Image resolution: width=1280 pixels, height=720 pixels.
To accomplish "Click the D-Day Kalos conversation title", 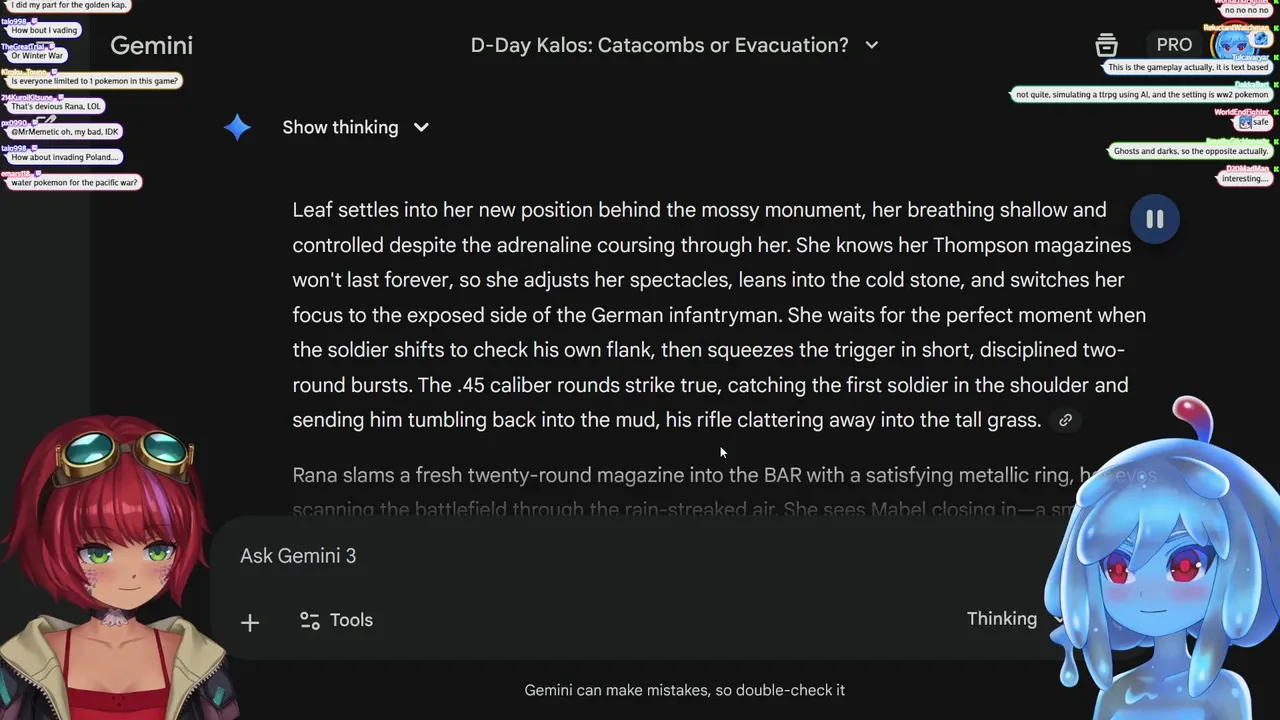I will [x=659, y=45].
